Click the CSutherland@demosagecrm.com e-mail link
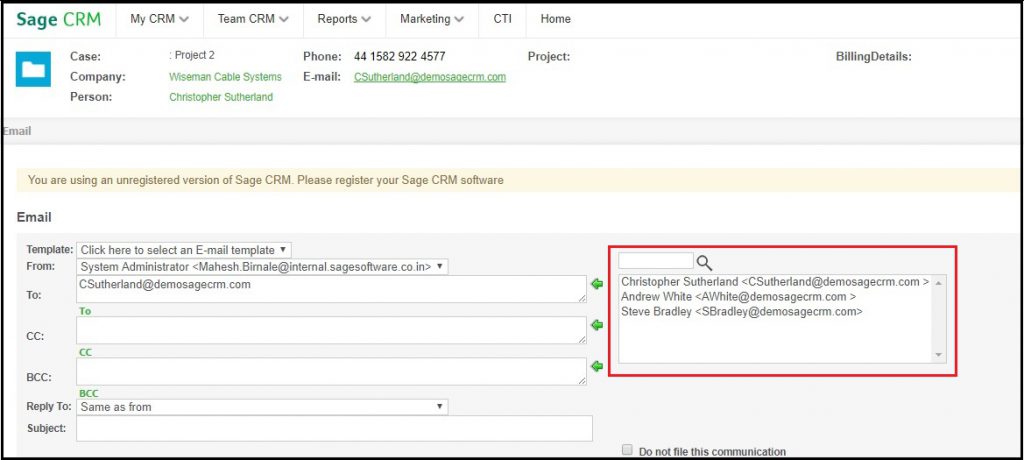The width and height of the screenshot is (1024, 460). click(x=430, y=77)
